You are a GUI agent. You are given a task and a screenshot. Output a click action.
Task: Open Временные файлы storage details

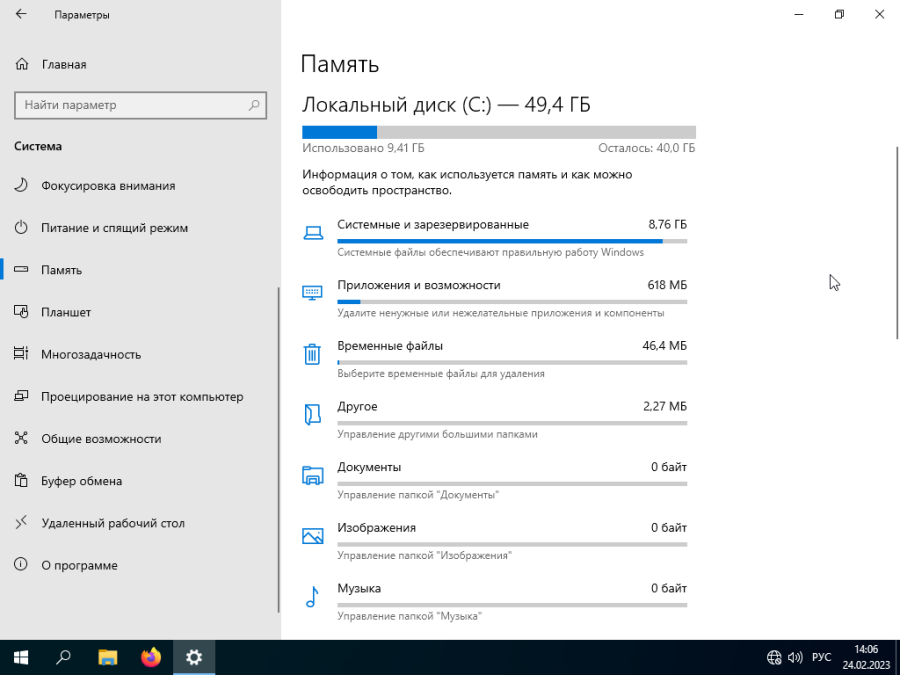[x=495, y=359]
